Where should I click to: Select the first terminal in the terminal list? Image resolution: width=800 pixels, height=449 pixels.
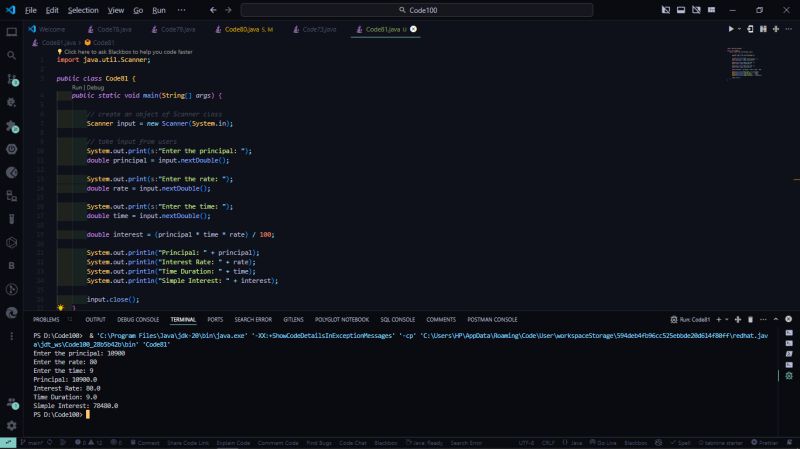coord(789,333)
